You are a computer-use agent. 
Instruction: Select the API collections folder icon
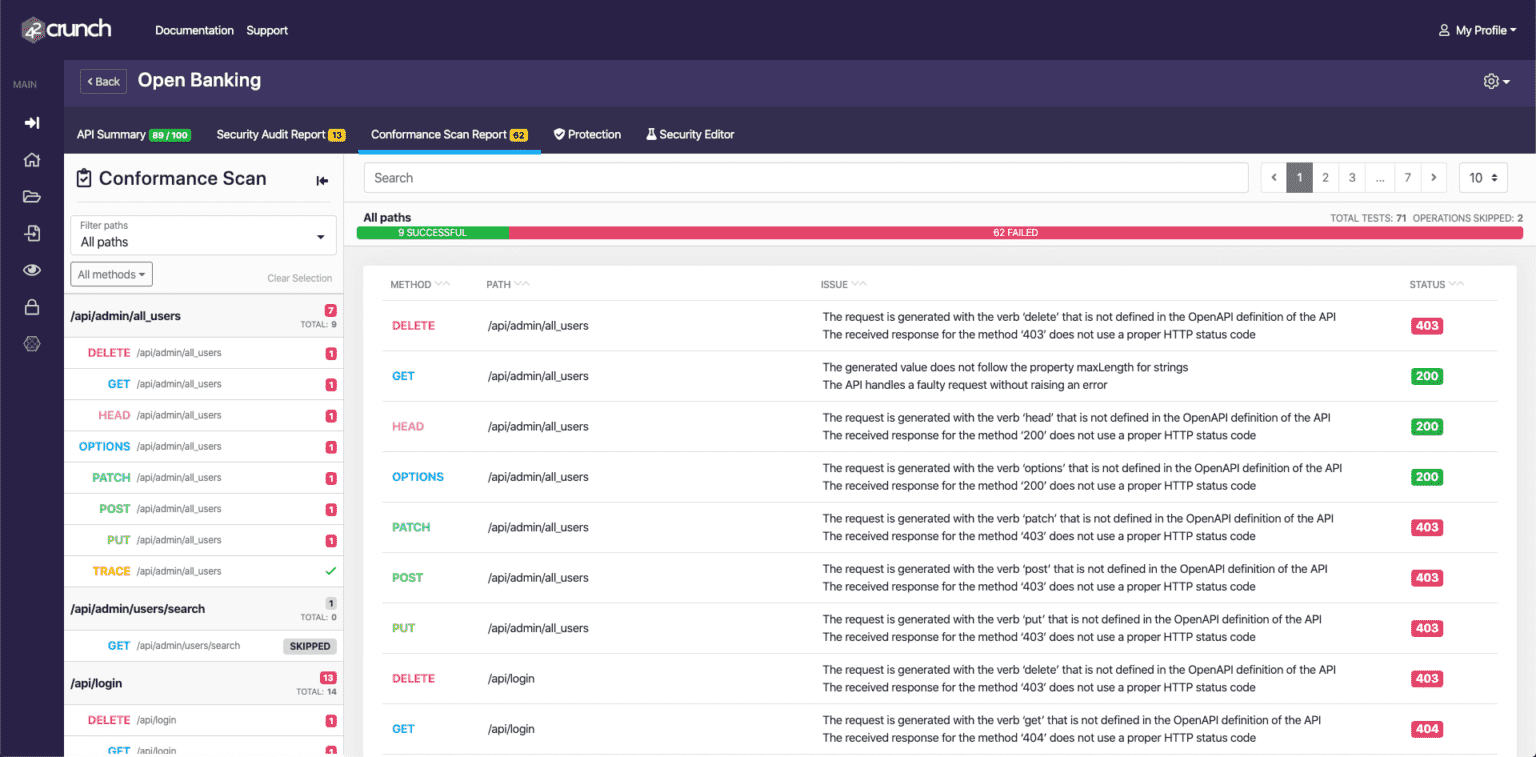[31, 197]
